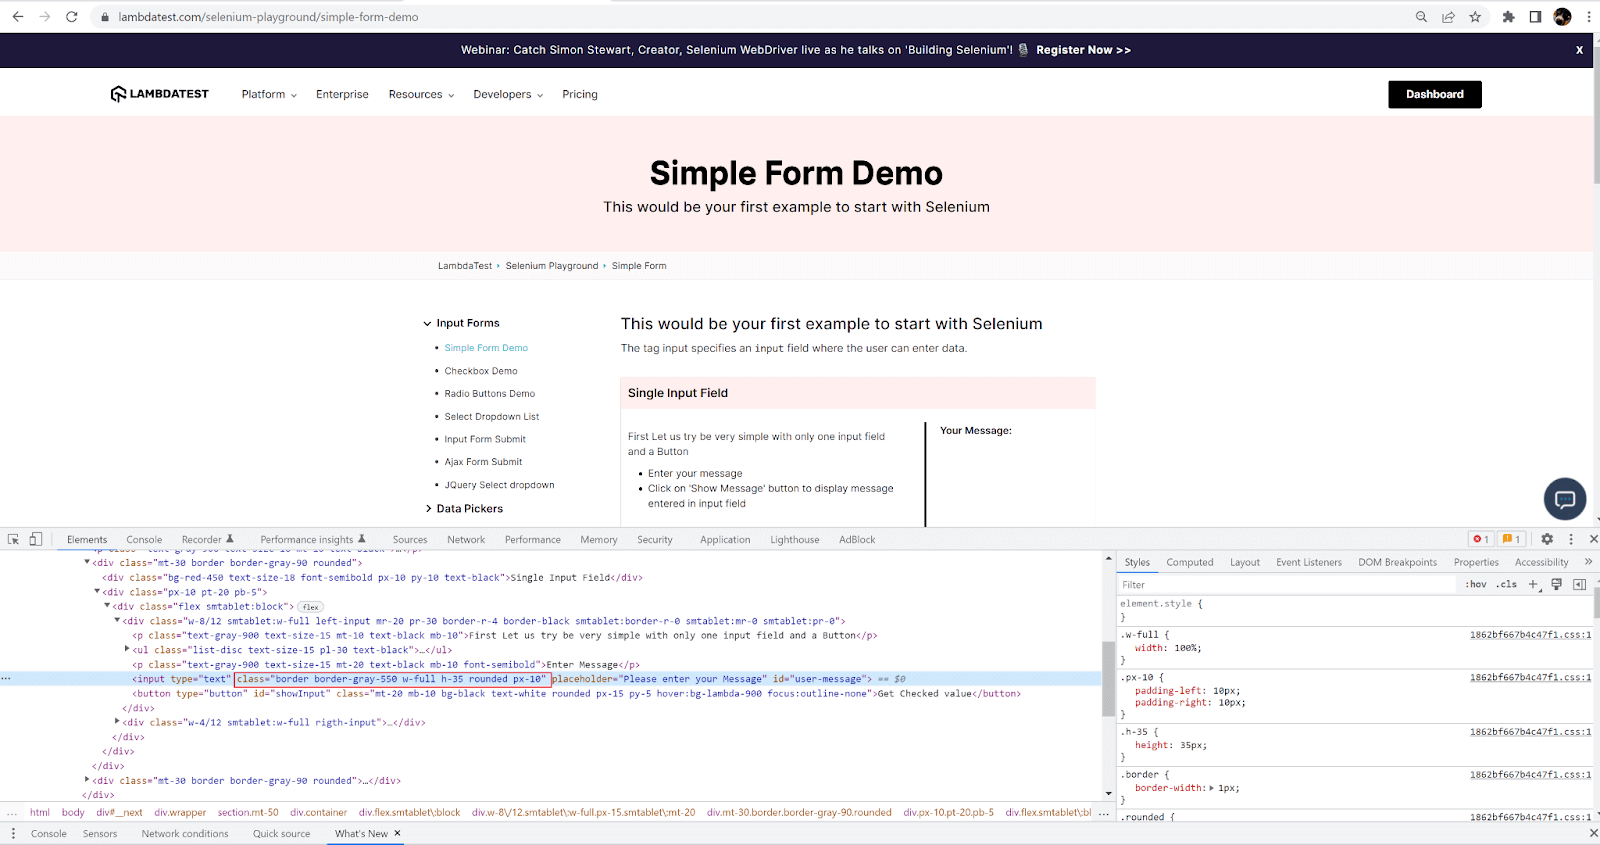This screenshot has width=1600, height=845.
Task: Open the Extensions puzzle icon
Action: coord(1508,17)
